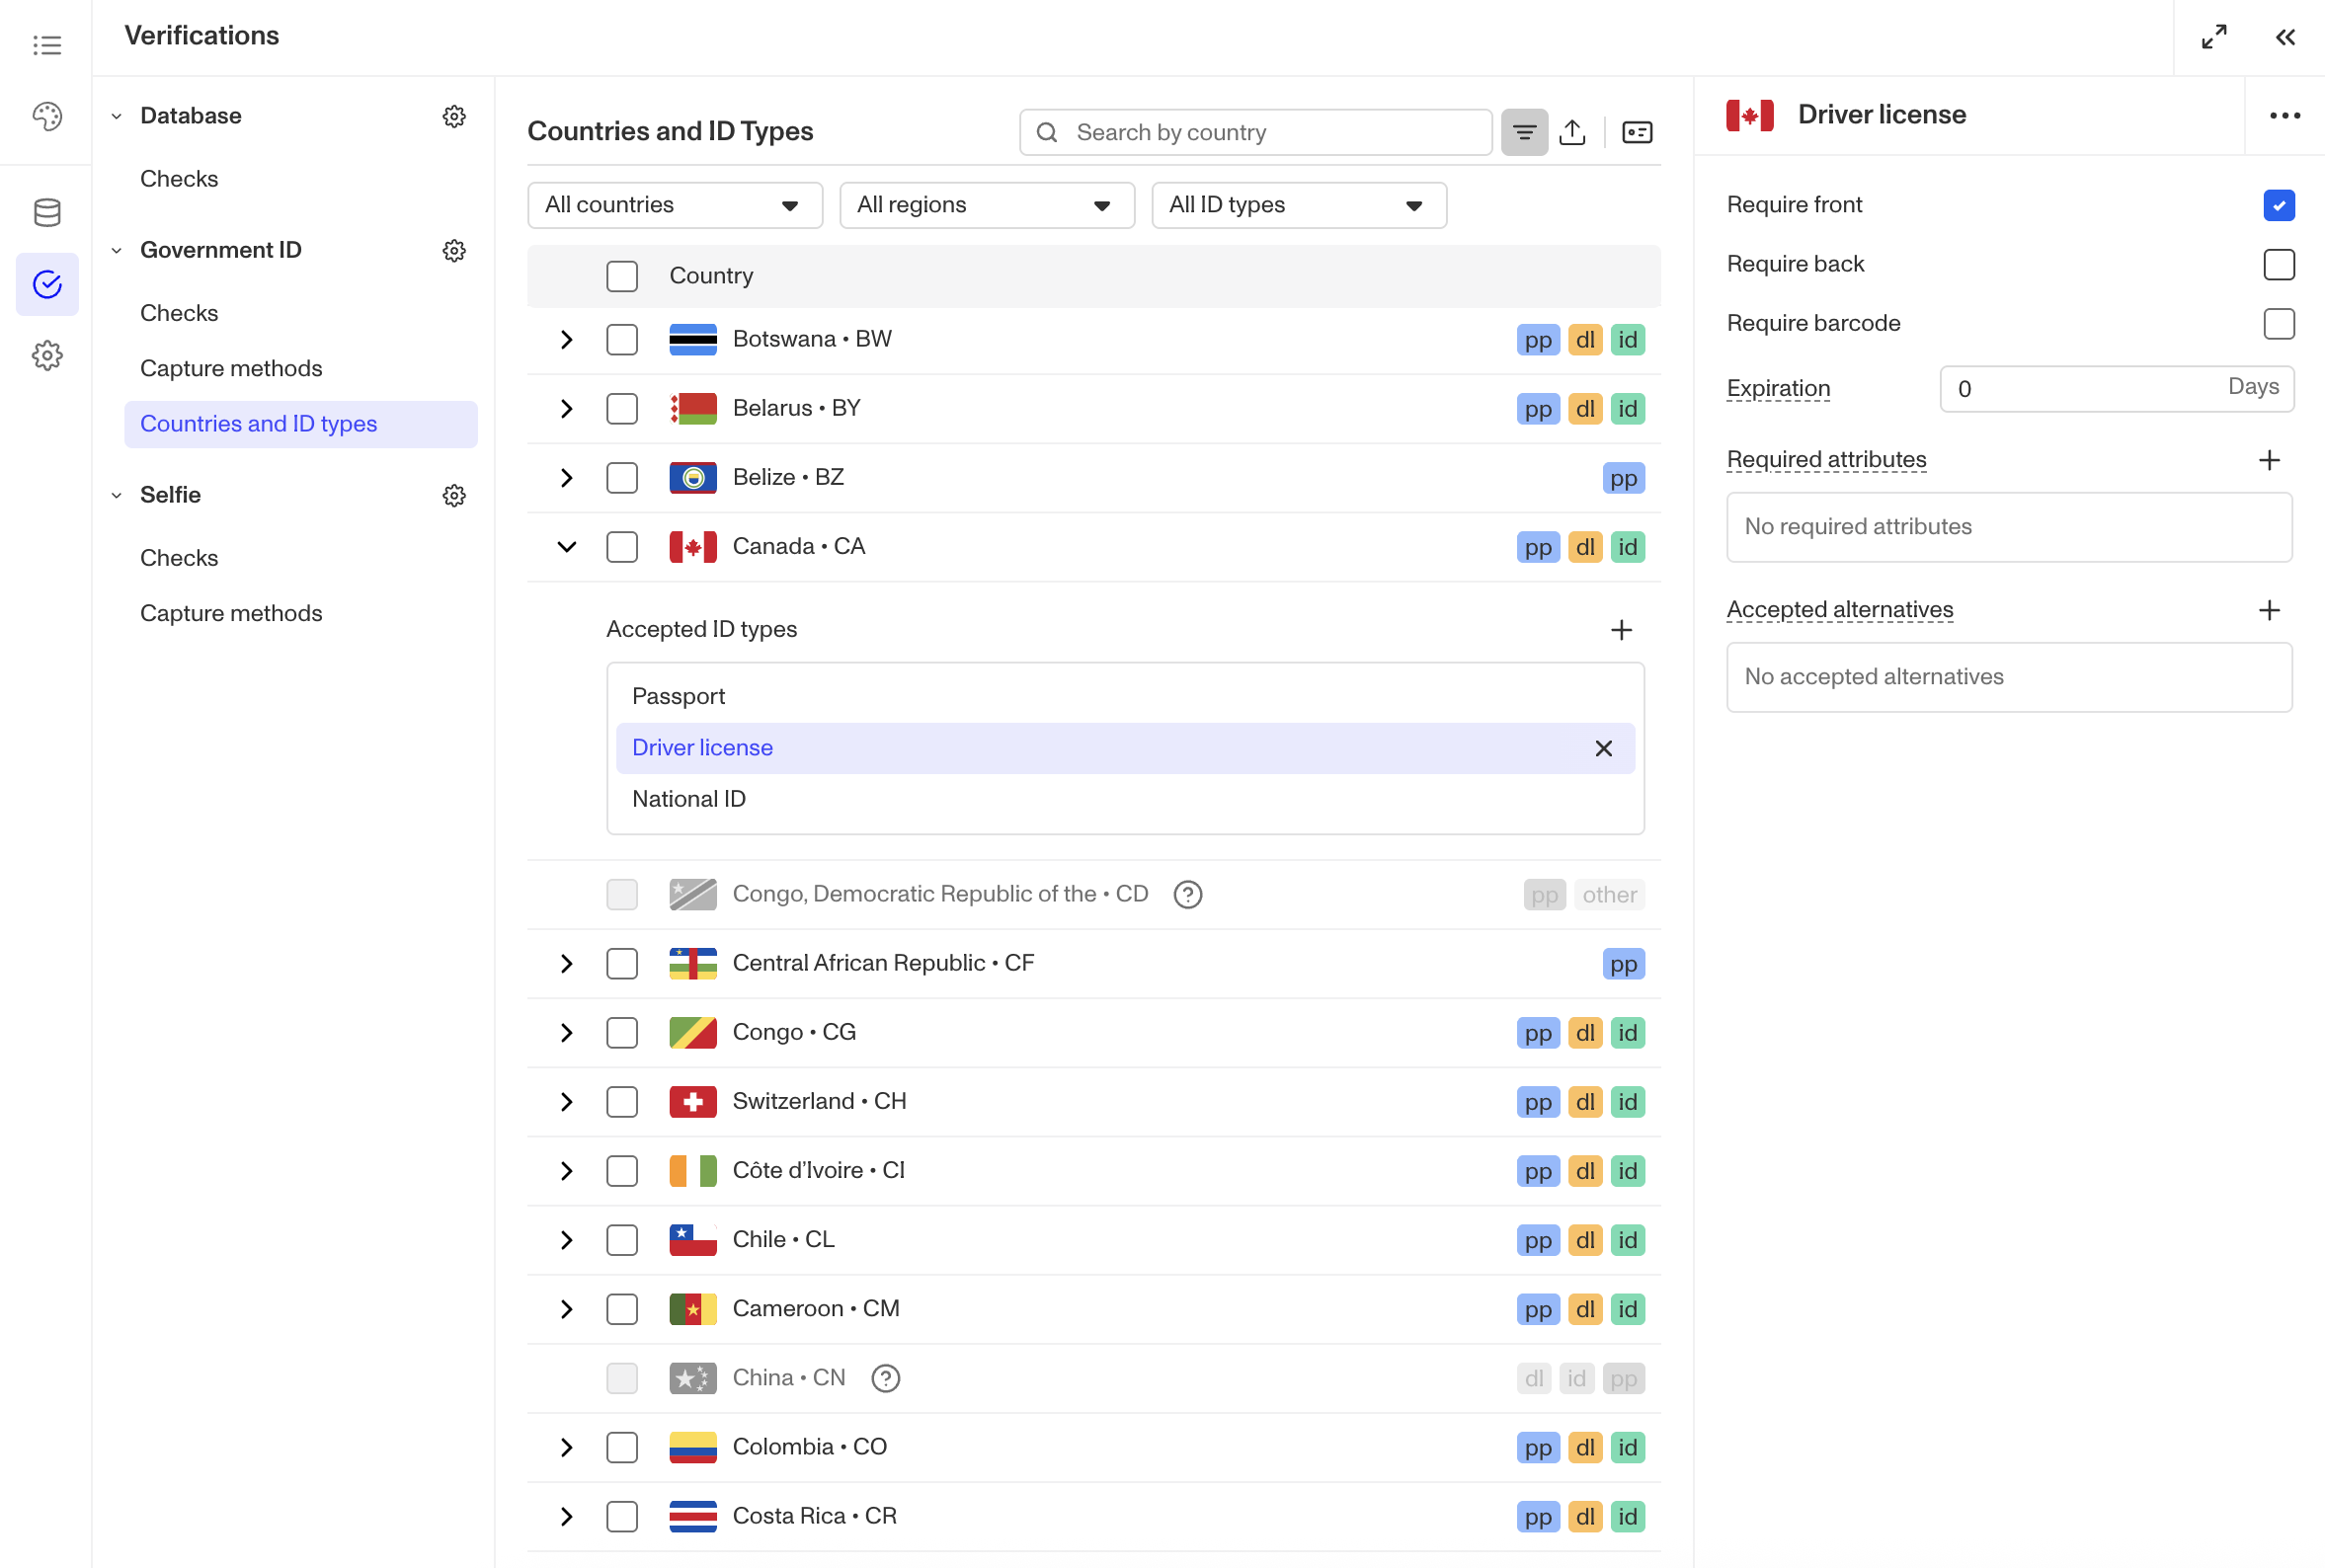The image size is (2325, 1568).
Task: Click the palette icon in the sidebar
Action: pyautogui.click(x=47, y=116)
